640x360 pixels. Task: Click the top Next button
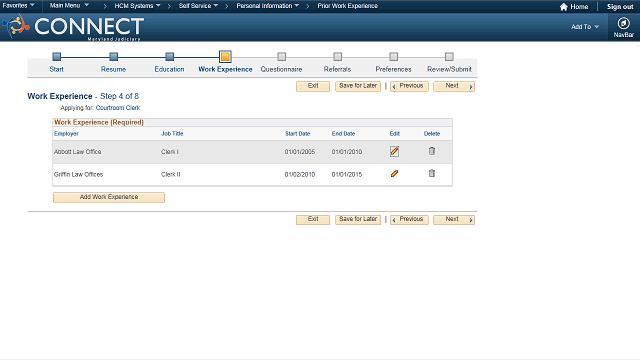pyautogui.click(x=454, y=86)
